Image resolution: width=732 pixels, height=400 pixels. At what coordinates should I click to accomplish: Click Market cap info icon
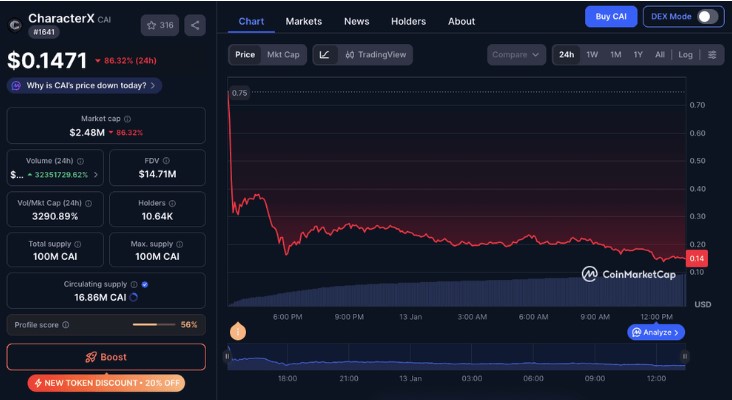(127, 119)
